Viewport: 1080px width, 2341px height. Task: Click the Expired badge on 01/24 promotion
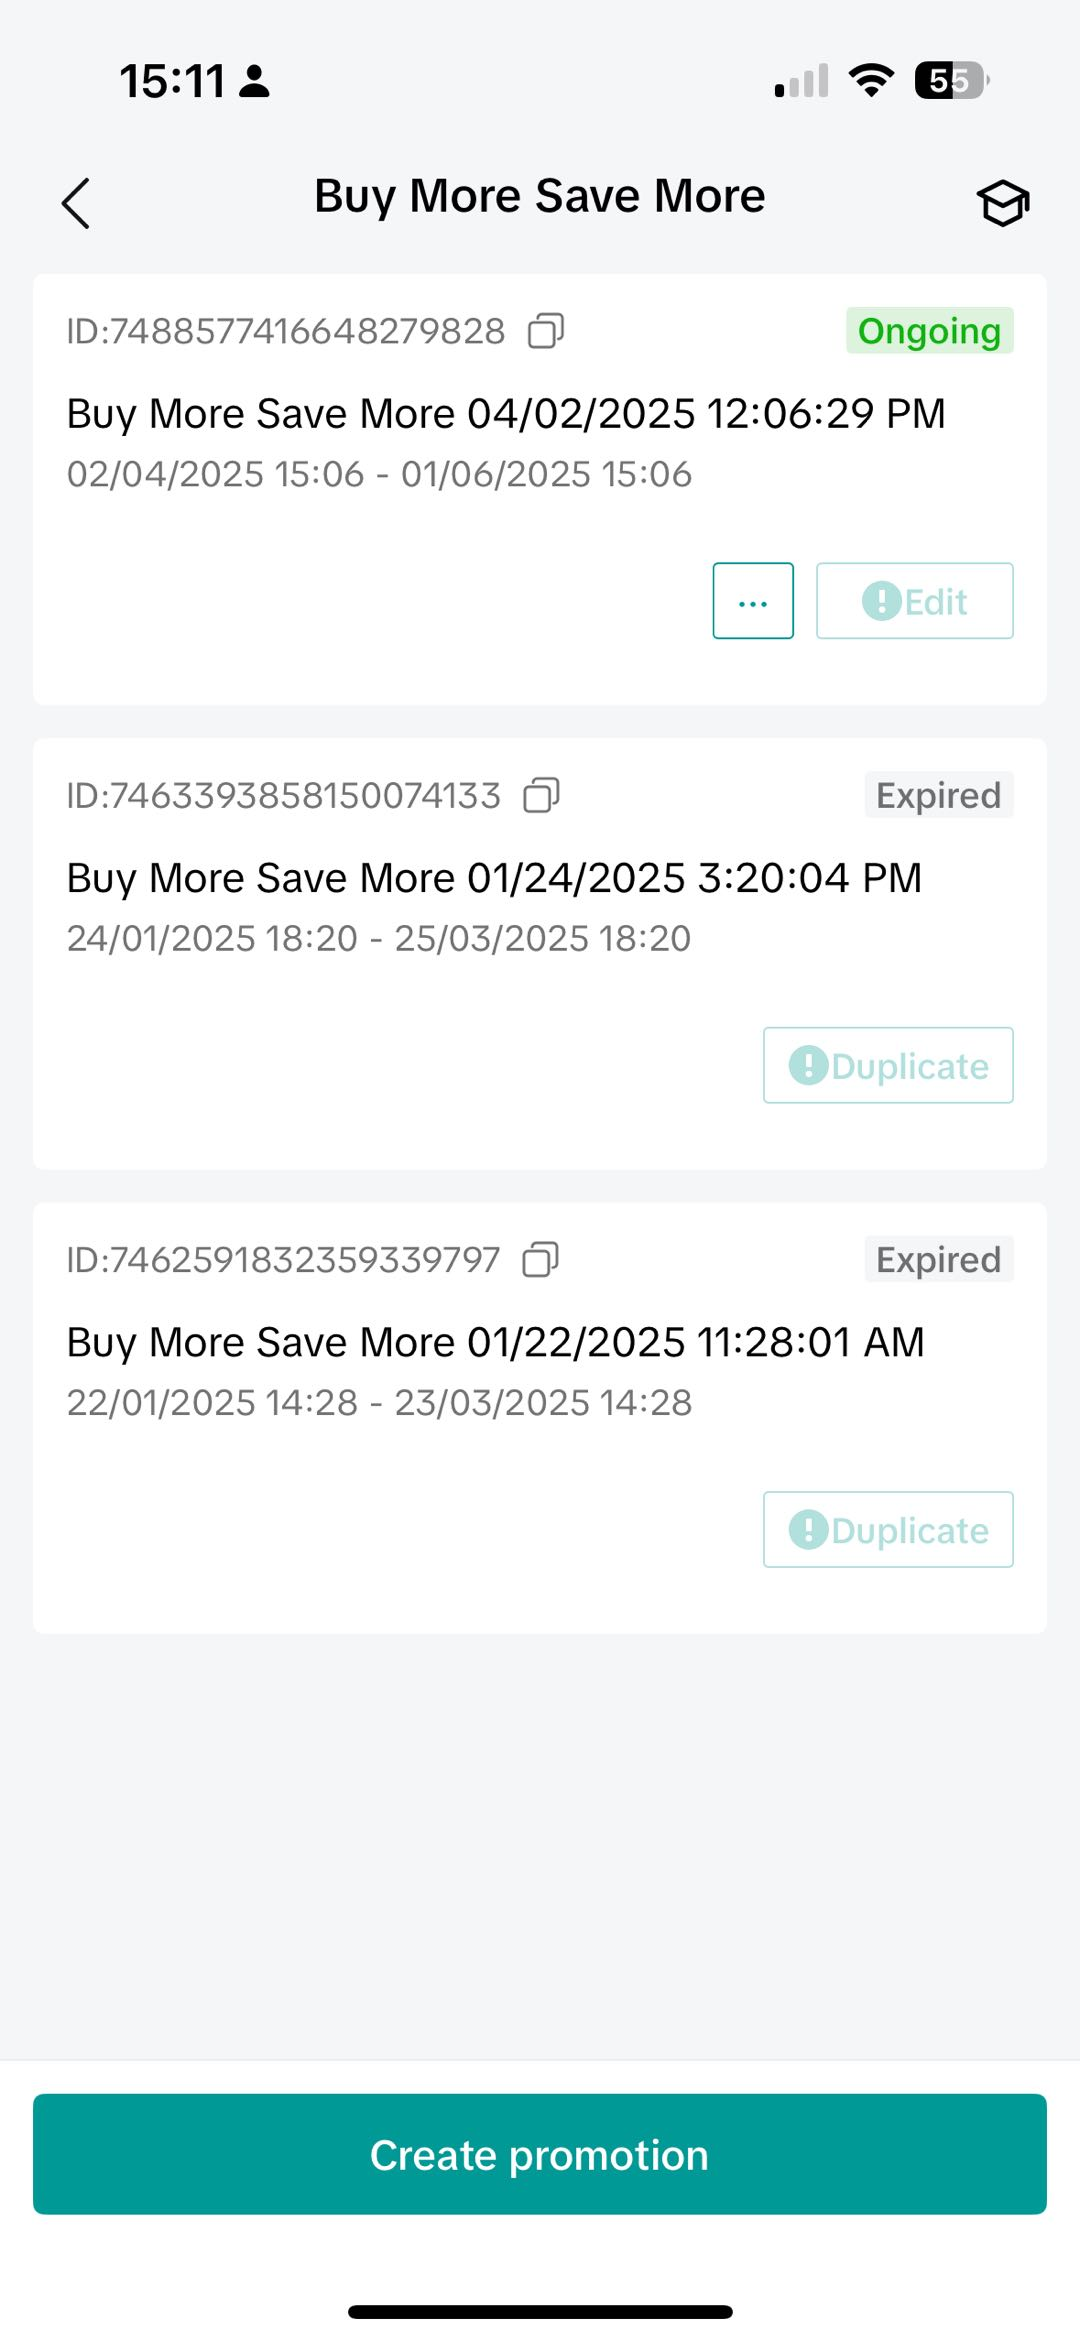point(938,796)
